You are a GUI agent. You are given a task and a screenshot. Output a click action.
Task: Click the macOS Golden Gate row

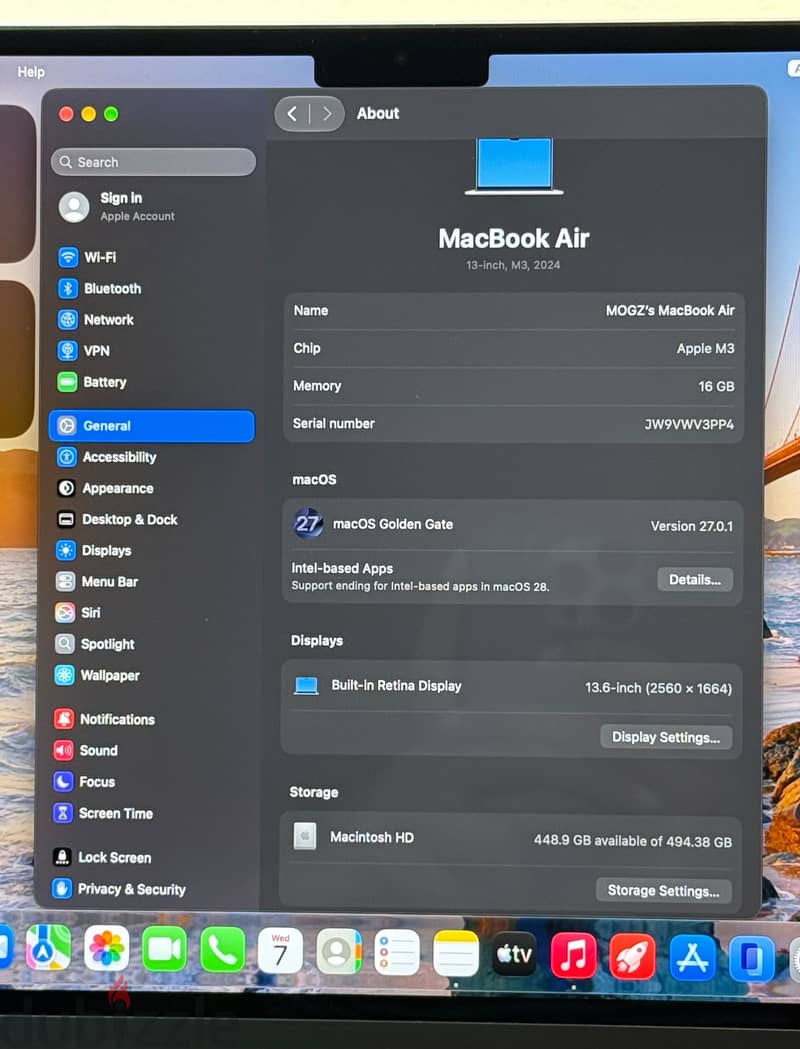coord(512,525)
